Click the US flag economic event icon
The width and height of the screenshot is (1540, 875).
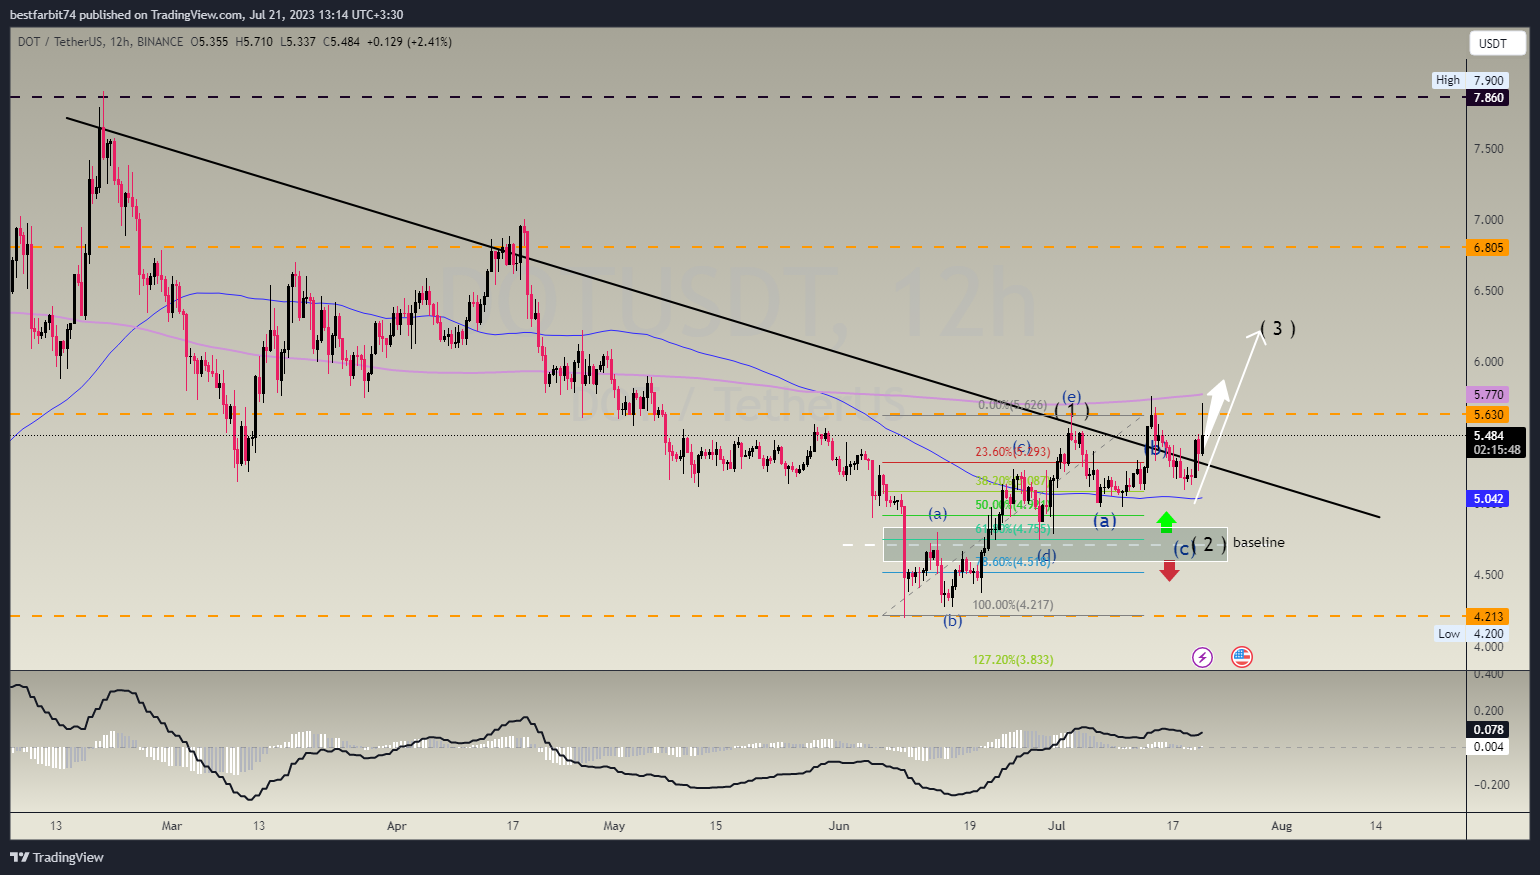pos(1242,657)
